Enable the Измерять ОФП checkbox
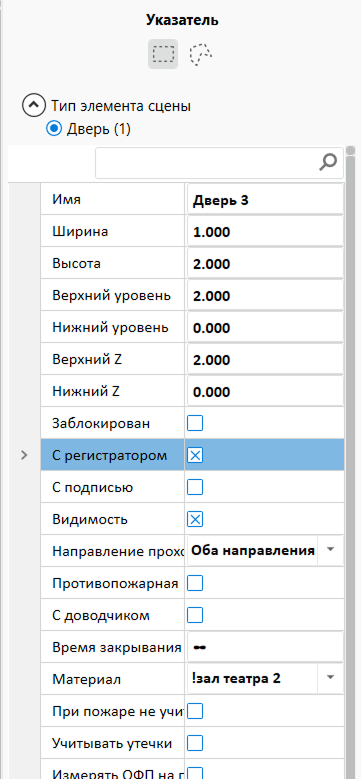This screenshot has height=779, width=361. coord(195,773)
